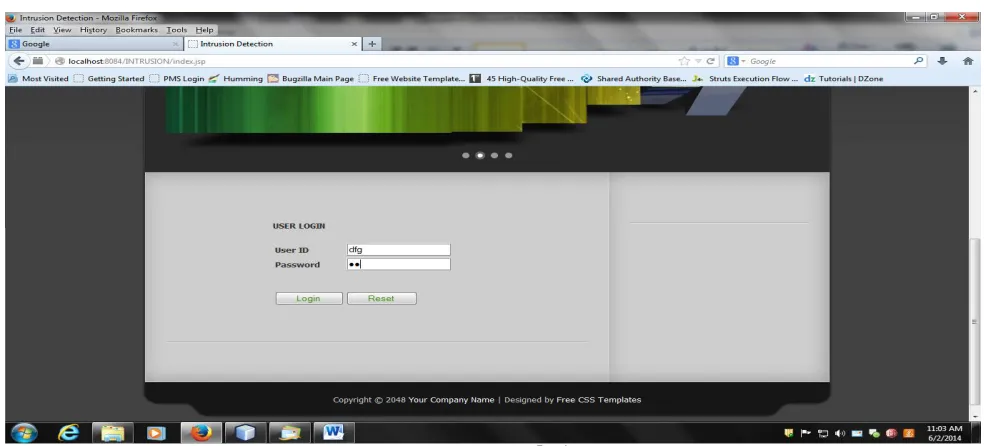Viewport: 984px width, 446px height.
Task: Go to the Home page icon
Action: coord(968,61)
